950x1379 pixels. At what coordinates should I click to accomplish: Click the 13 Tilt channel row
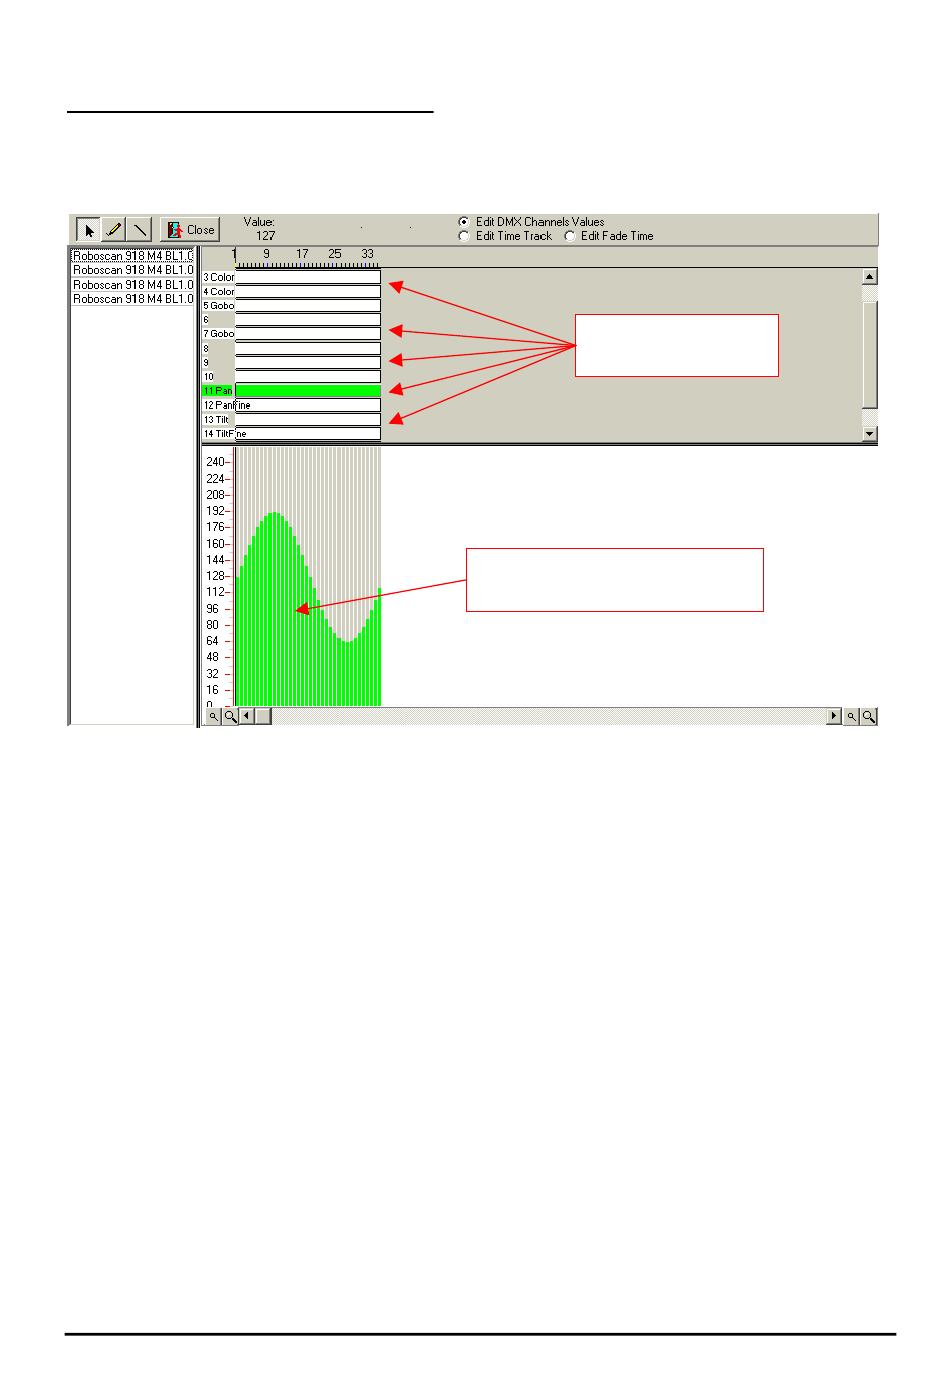click(291, 420)
